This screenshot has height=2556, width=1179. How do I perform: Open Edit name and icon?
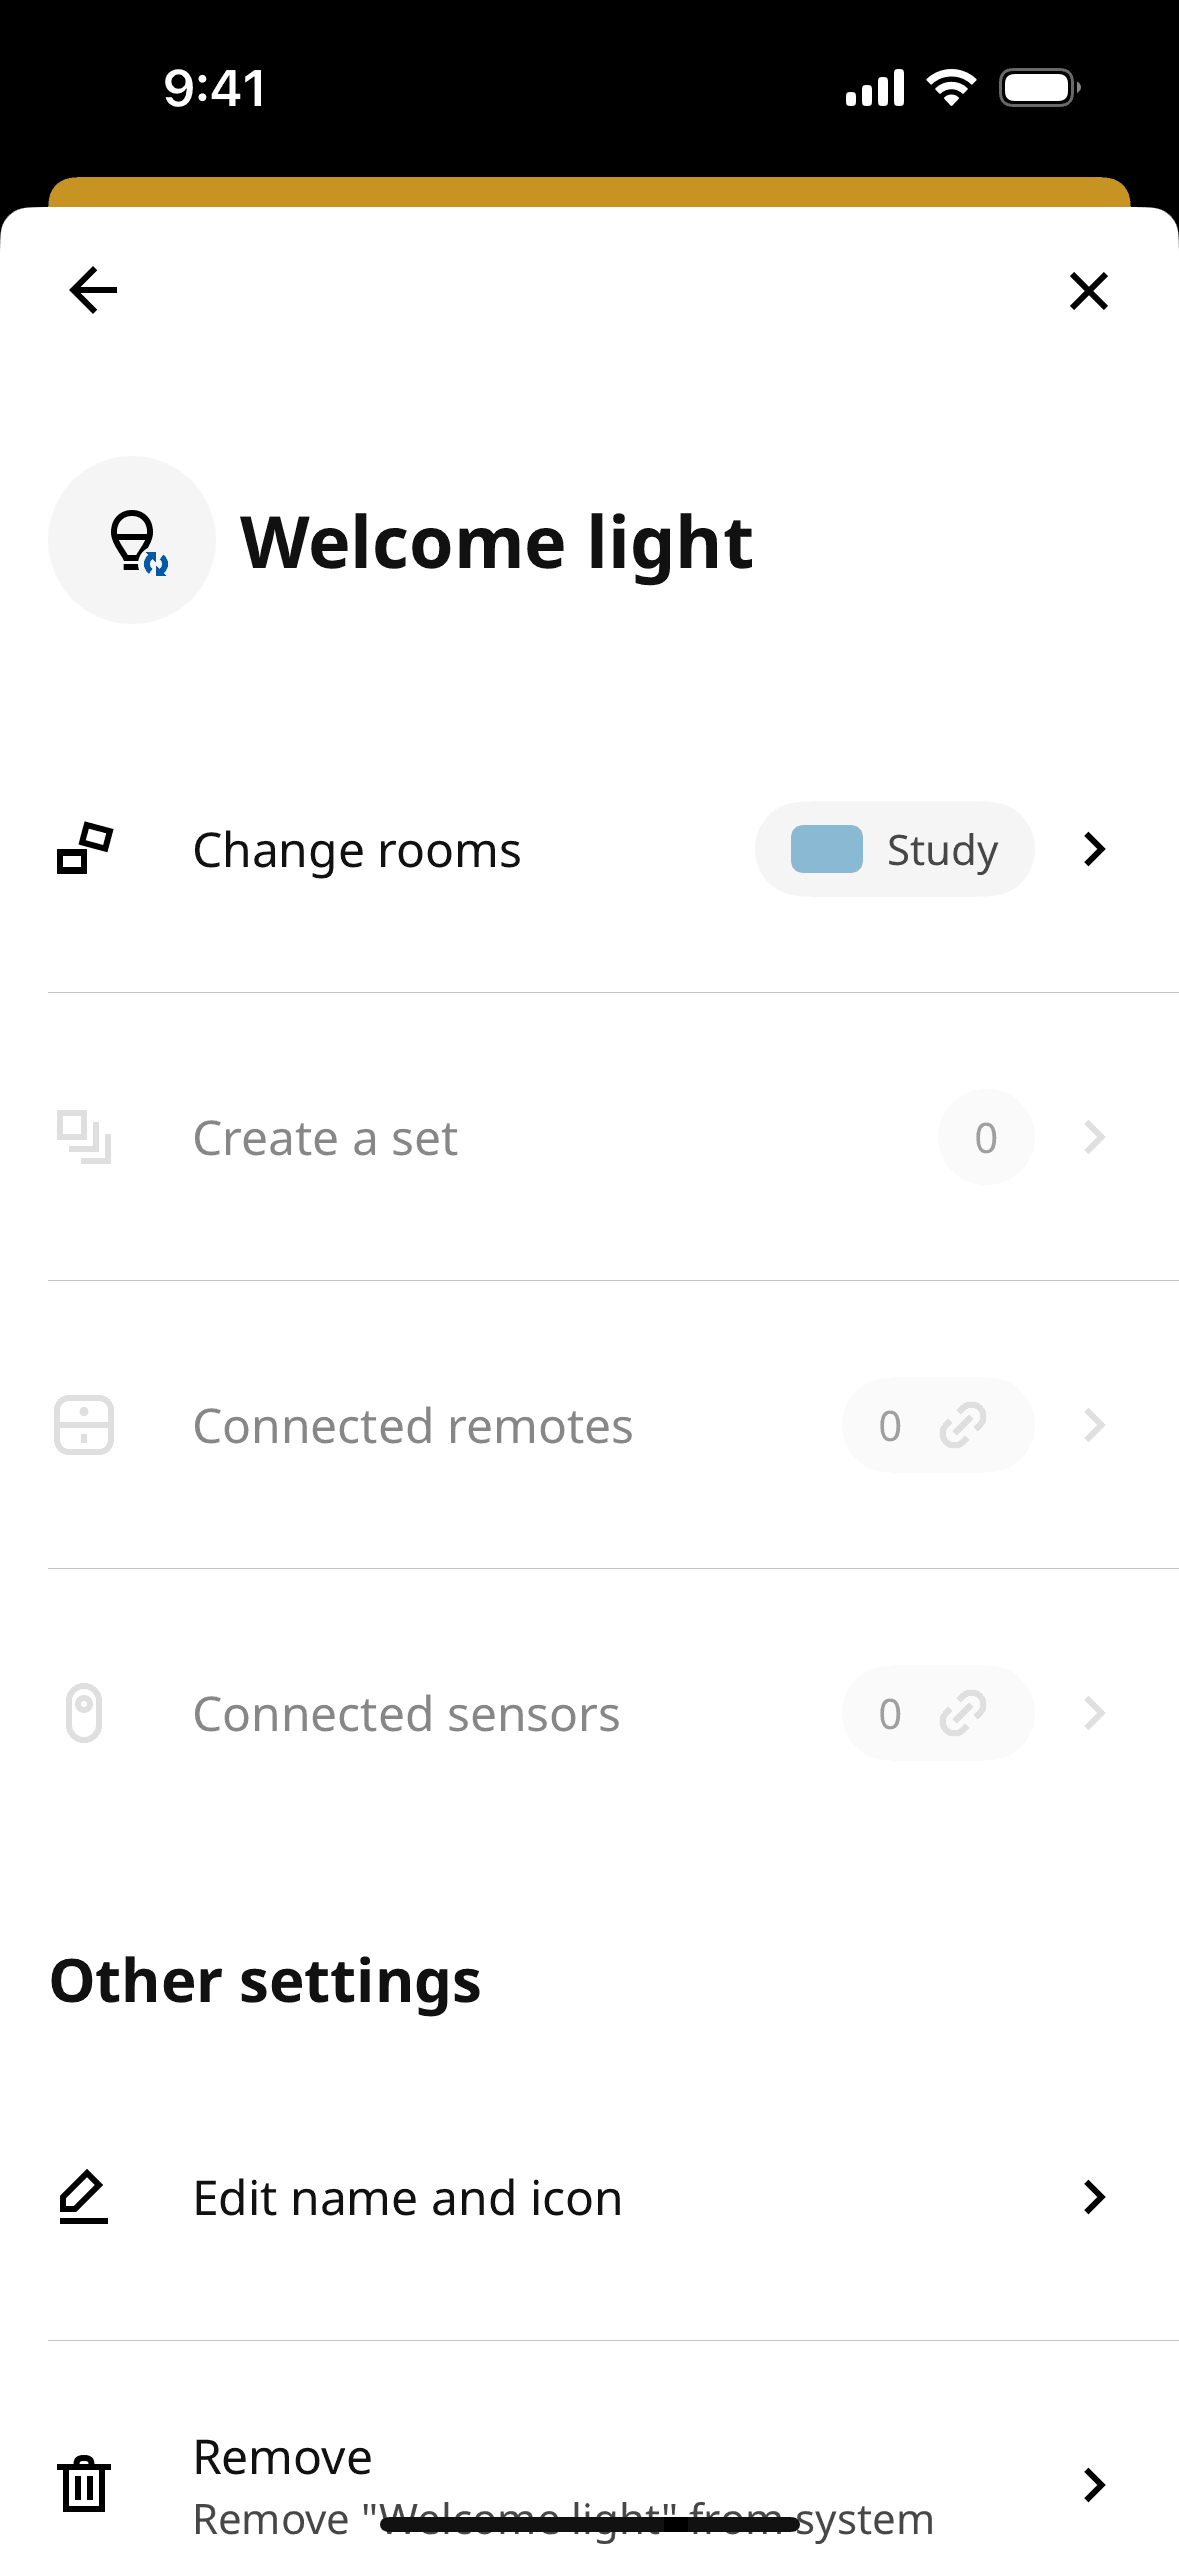pos(407,2199)
